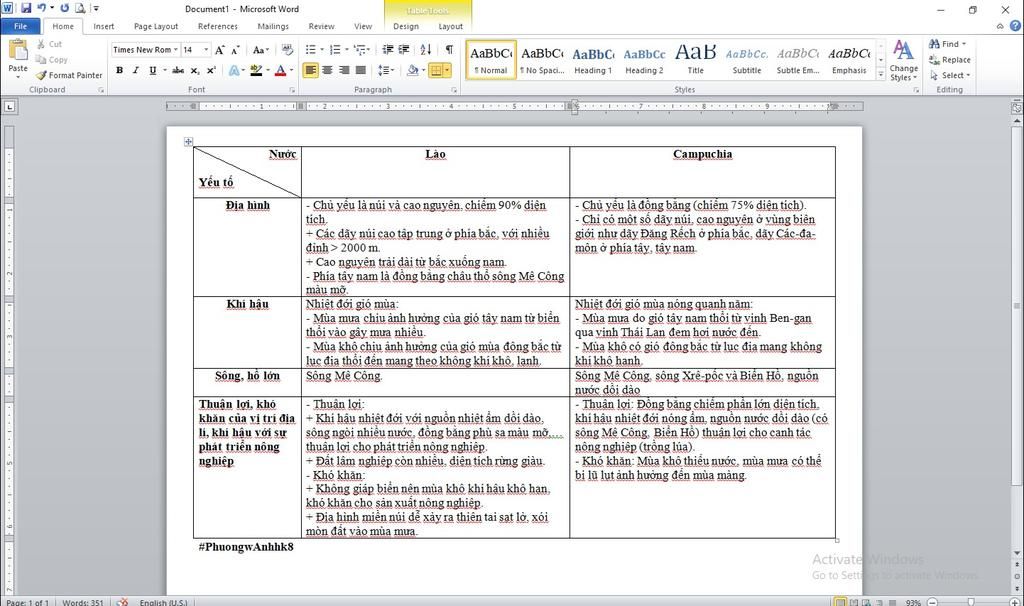The height and width of the screenshot is (606, 1024).
Task: Check proofing errors in status bar
Action: pyautogui.click(x=121, y=601)
